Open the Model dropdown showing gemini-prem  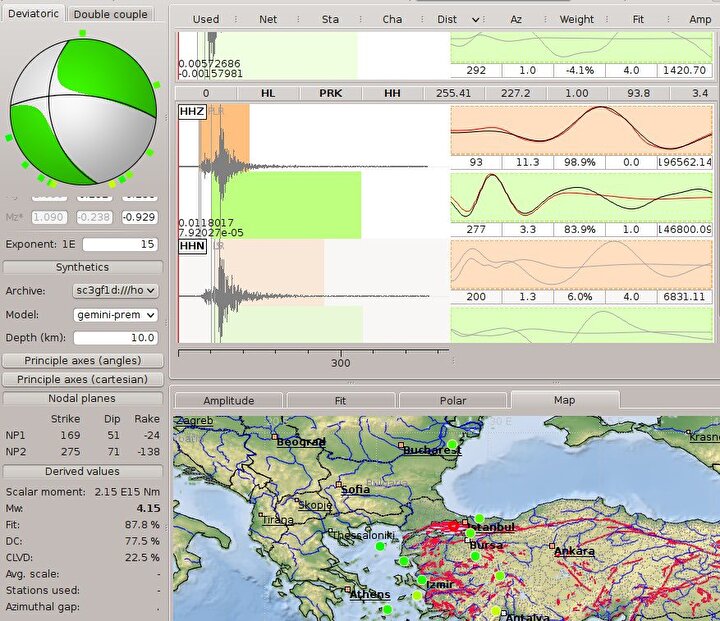[115, 314]
